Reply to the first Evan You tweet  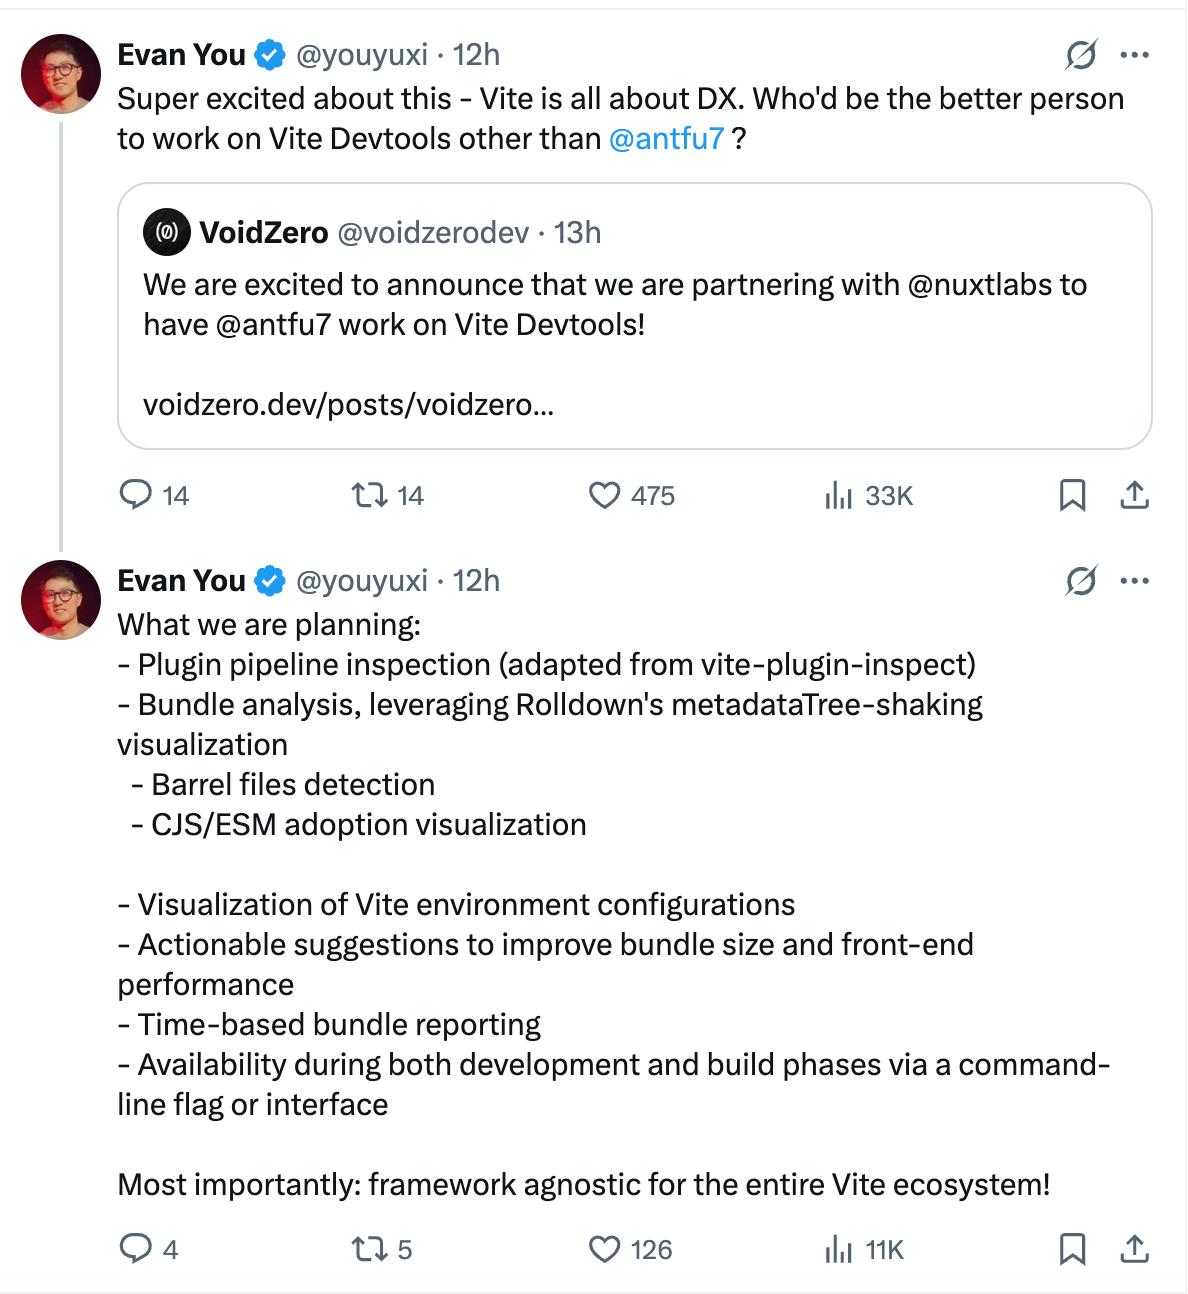[135, 495]
